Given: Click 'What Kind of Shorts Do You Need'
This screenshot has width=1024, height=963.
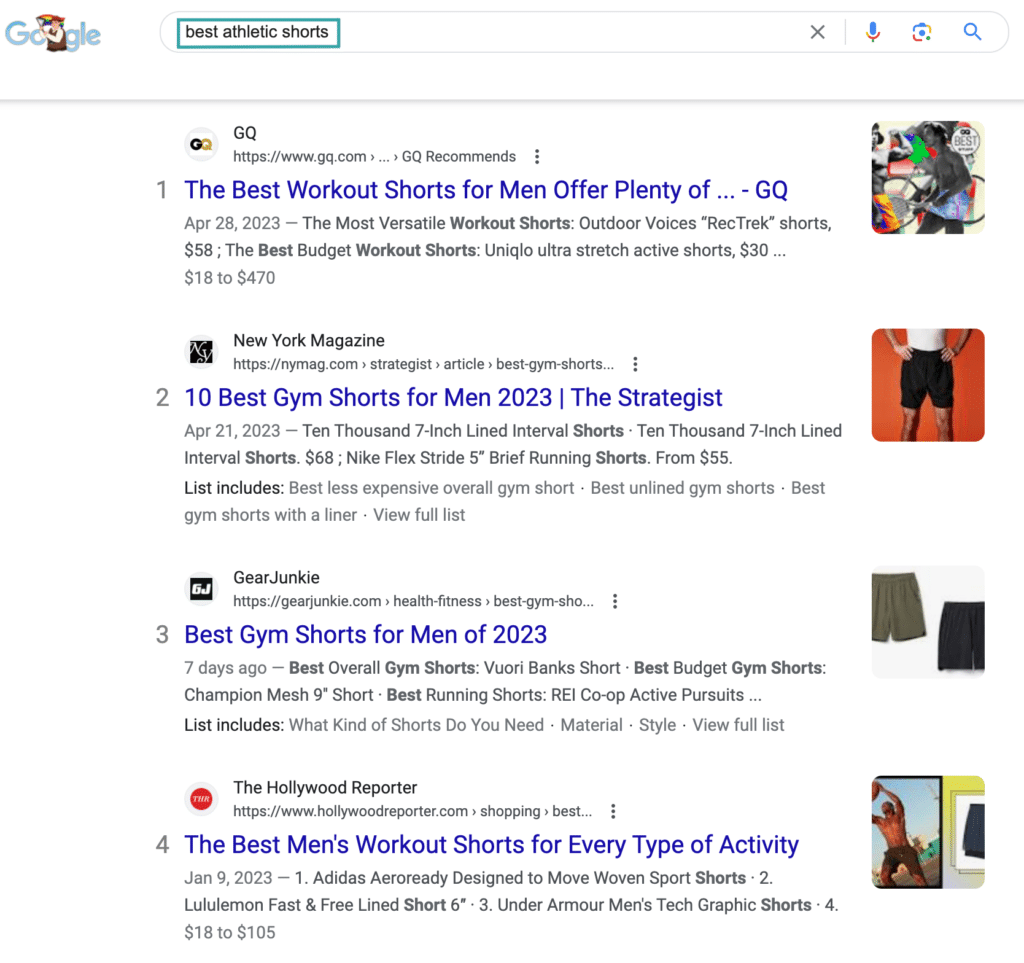Looking at the screenshot, I should 417,725.
